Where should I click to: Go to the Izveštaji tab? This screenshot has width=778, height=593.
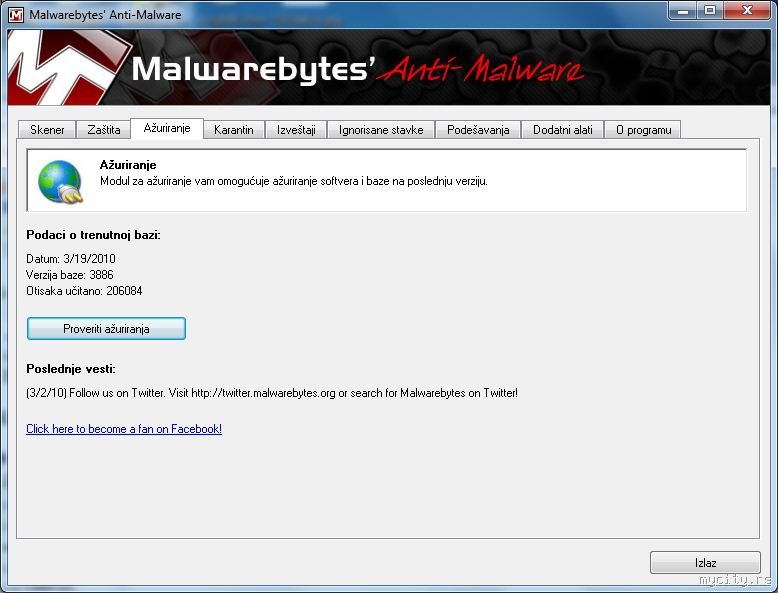296,130
